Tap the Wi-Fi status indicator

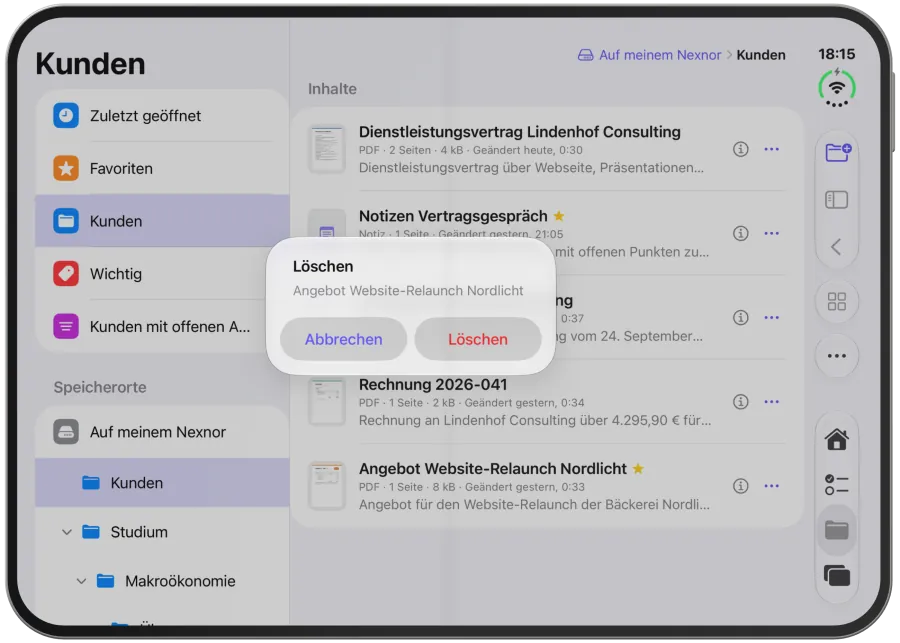coord(836,88)
